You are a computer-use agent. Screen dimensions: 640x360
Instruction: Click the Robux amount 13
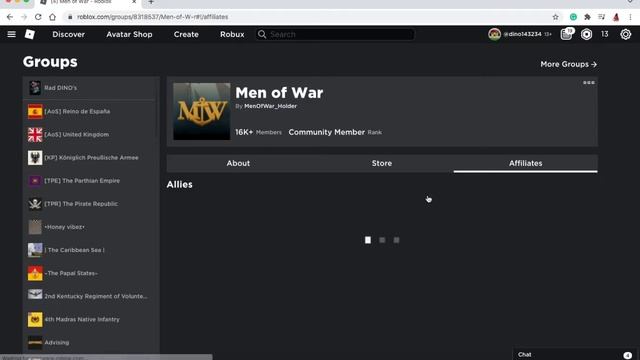pos(604,34)
